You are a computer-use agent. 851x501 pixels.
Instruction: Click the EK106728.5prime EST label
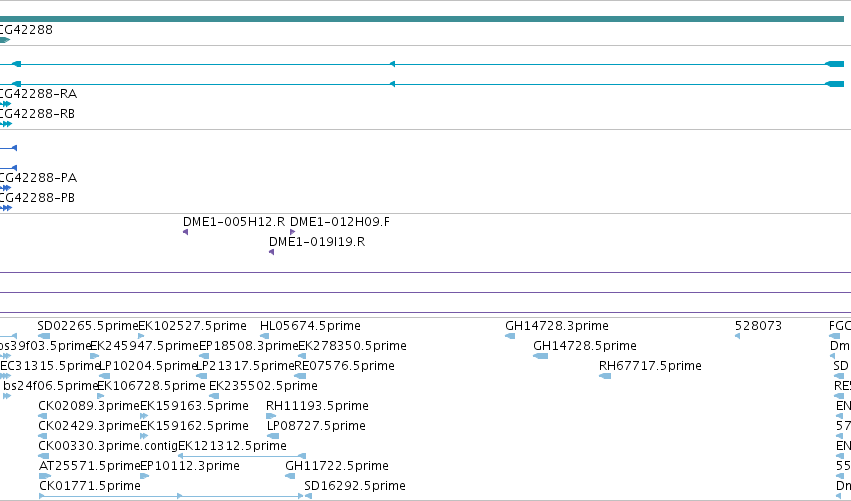[x=151, y=386]
